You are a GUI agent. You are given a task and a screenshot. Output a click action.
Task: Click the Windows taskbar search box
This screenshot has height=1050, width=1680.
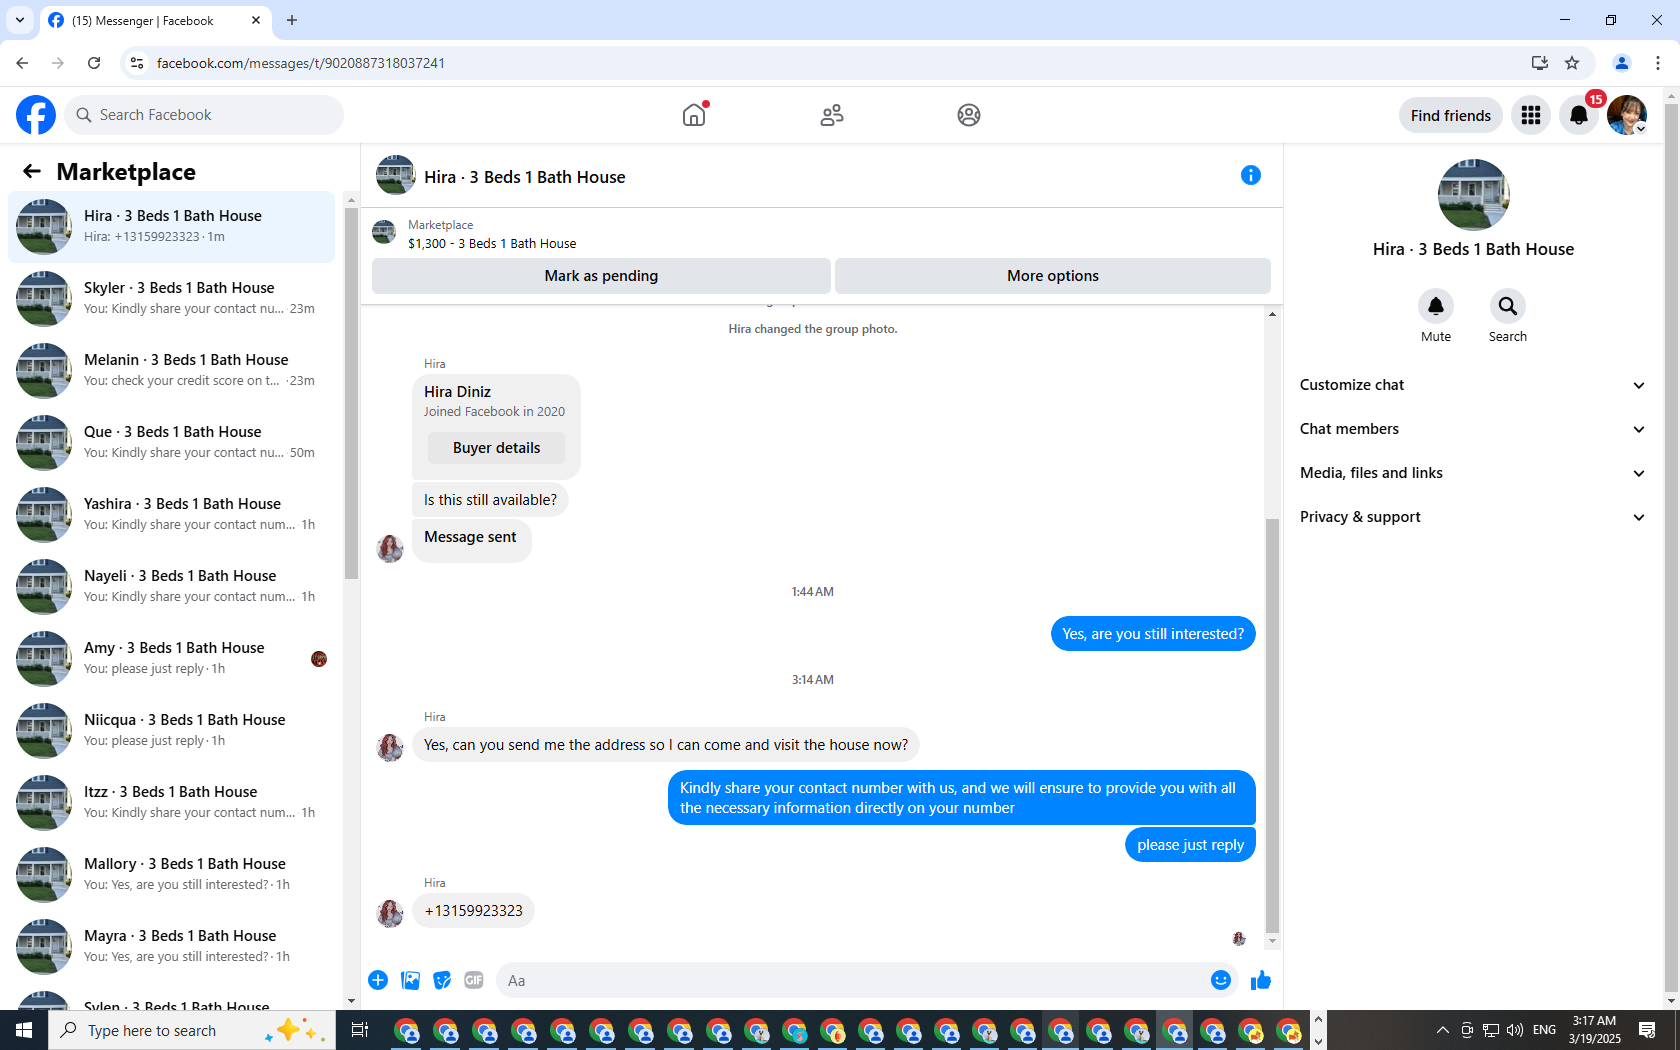pyautogui.click(x=192, y=1030)
